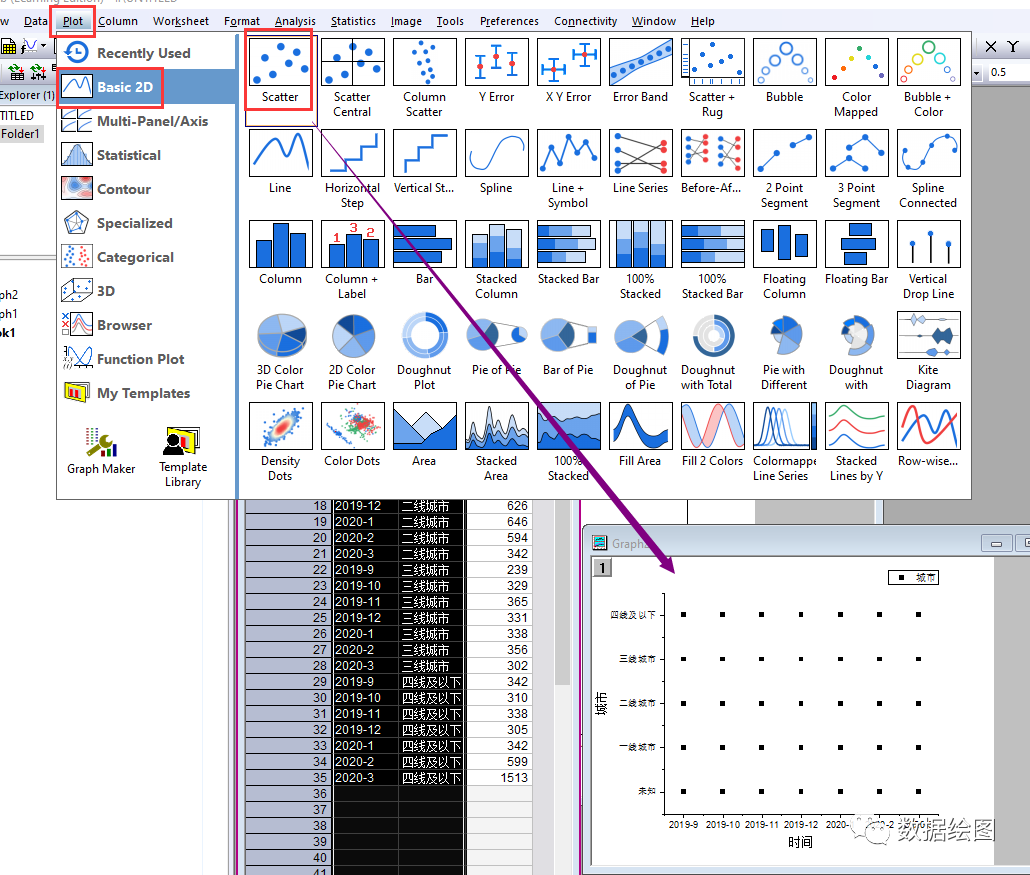Choose the Horizontal Step plot
The width and height of the screenshot is (1030, 875).
pyautogui.click(x=352, y=169)
